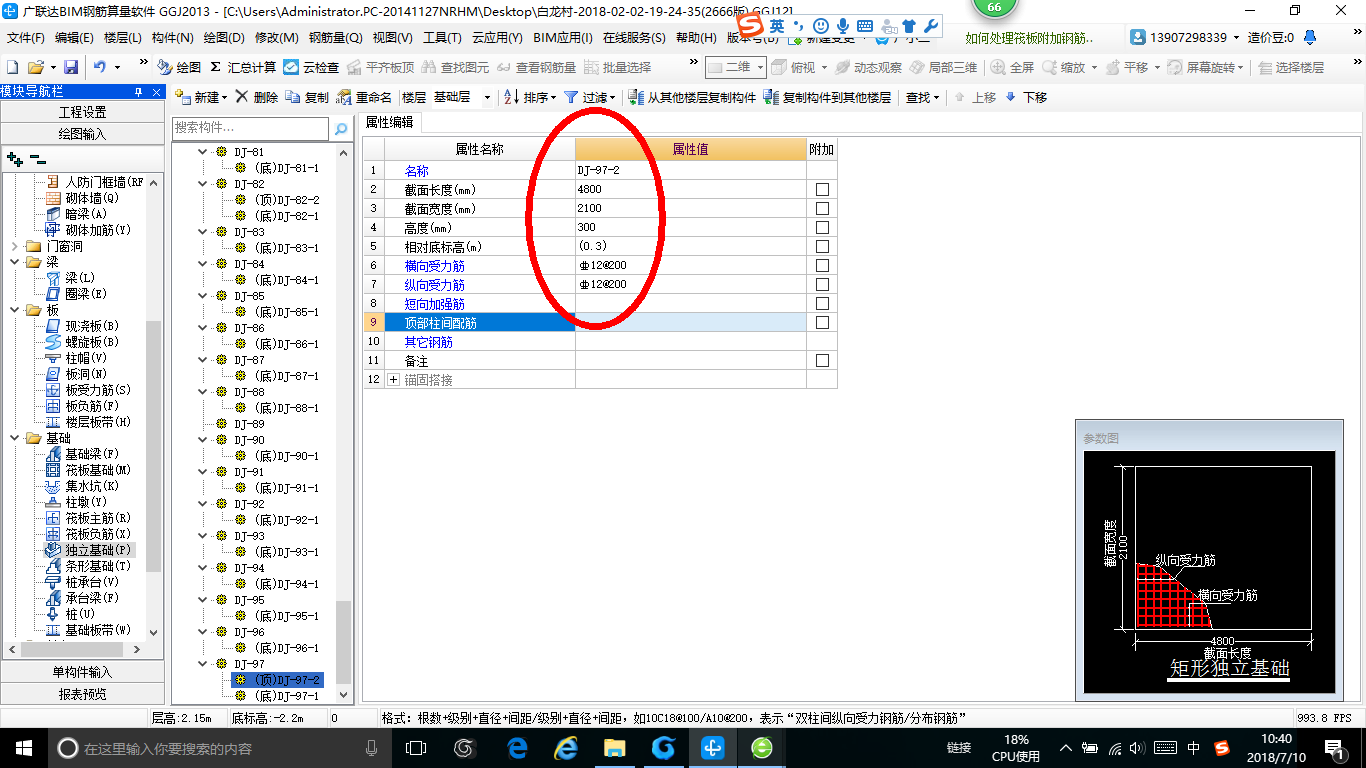Toggle 附加 checkbox for 截面宽度 row
1366x768 pixels.
(822, 208)
